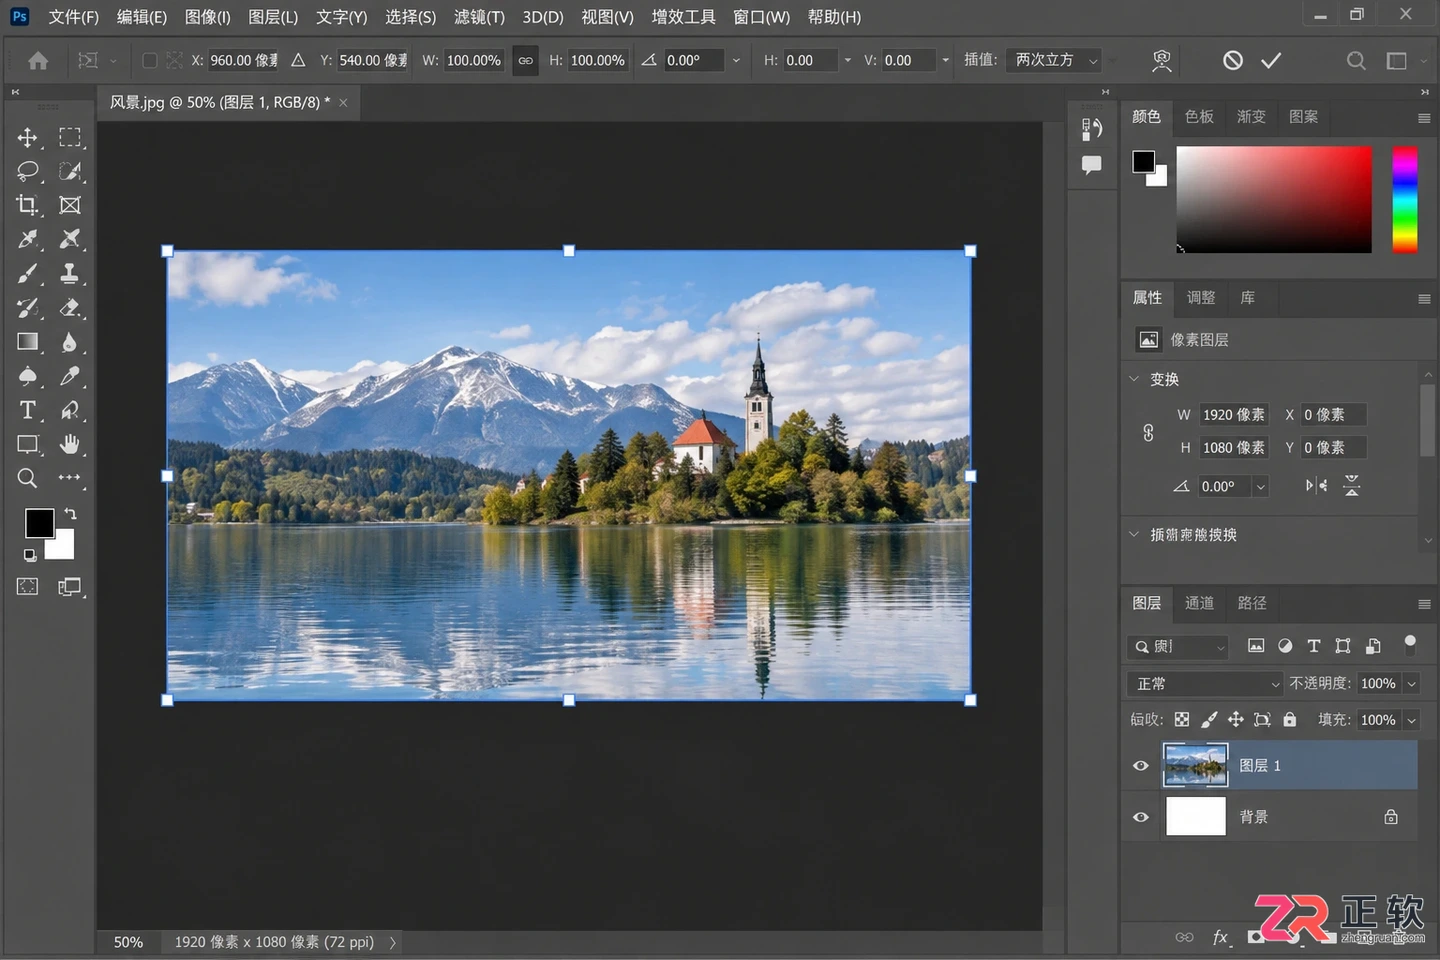Open the 图像(I) menu

[208, 17]
